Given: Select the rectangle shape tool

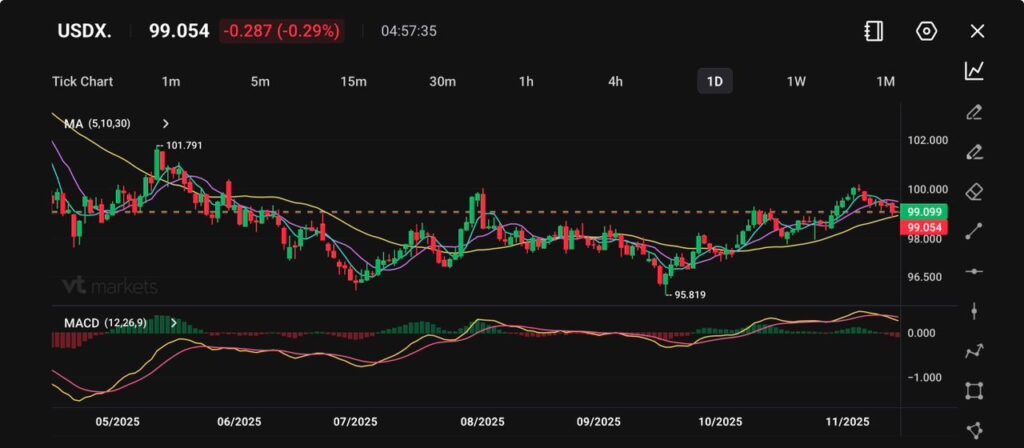Looking at the screenshot, I should tap(974, 390).
